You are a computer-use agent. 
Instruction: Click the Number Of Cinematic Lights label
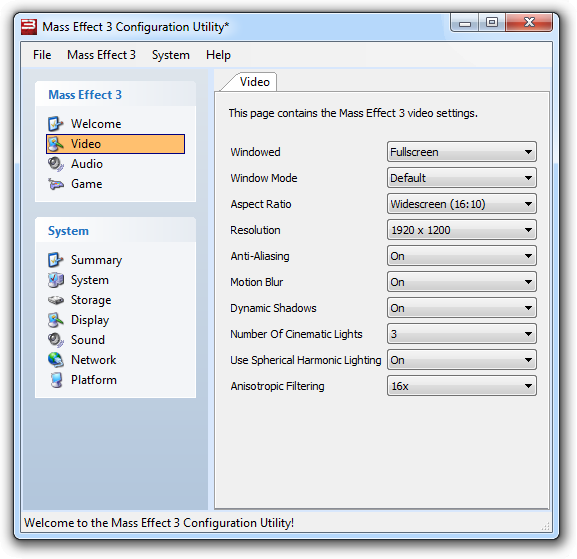click(x=296, y=334)
